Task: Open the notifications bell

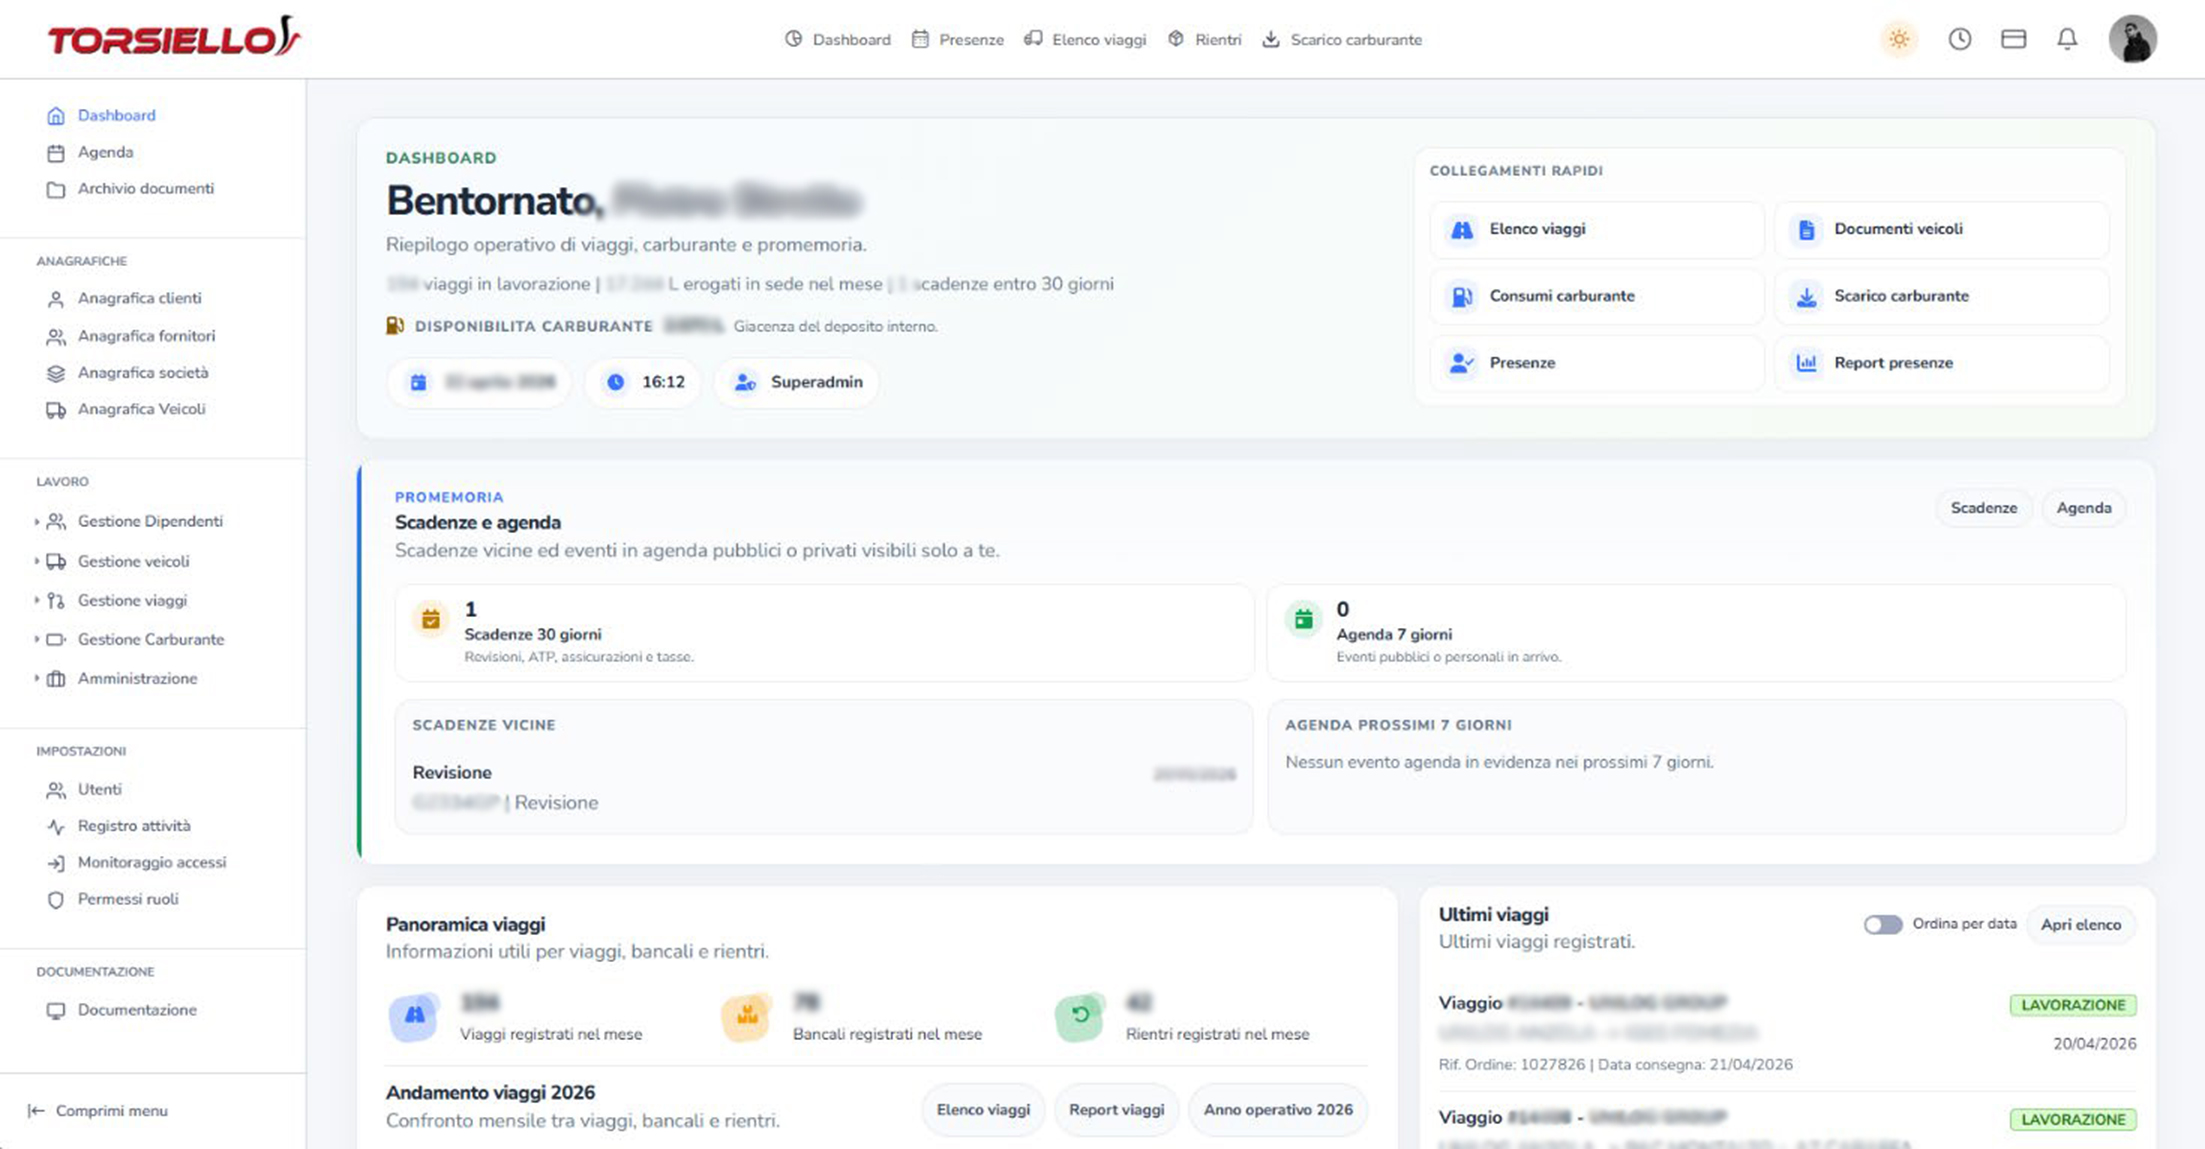Action: [x=2067, y=40]
